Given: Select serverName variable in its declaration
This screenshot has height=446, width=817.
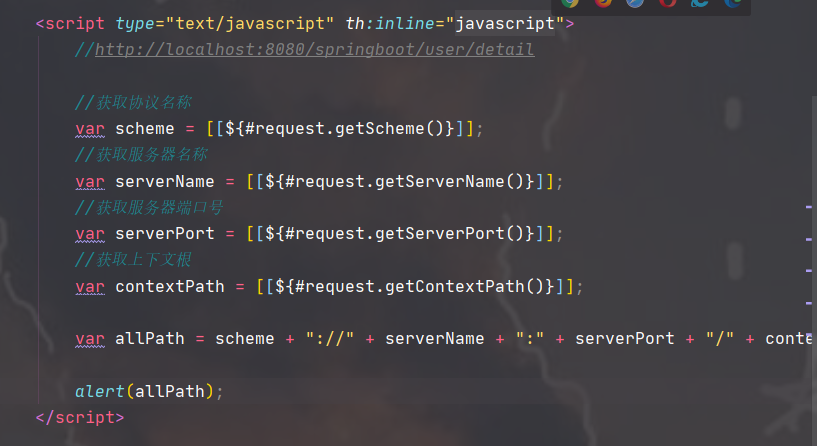Looking at the screenshot, I should [165, 181].
